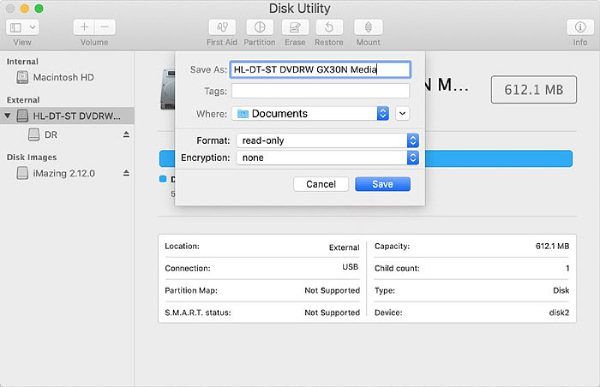The width and height of the screenshot is (600, 387).
Task: Click the Restore toolbar icon
Action: 329,28
